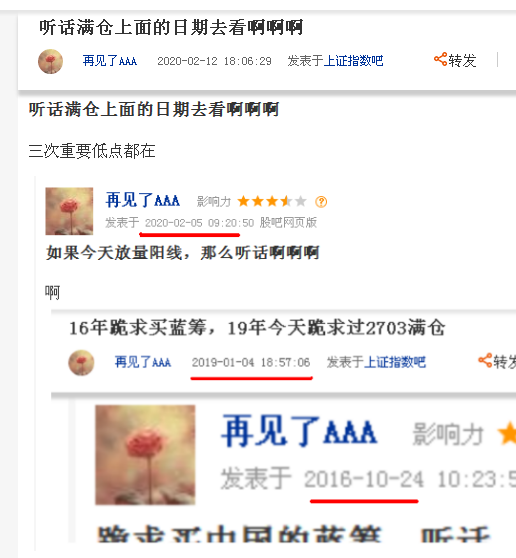Image resolution: width=516 pixels, height=558 pixels.
Task: Click share icon in the 2019-01-04 post row
Action: coord(485,360)
